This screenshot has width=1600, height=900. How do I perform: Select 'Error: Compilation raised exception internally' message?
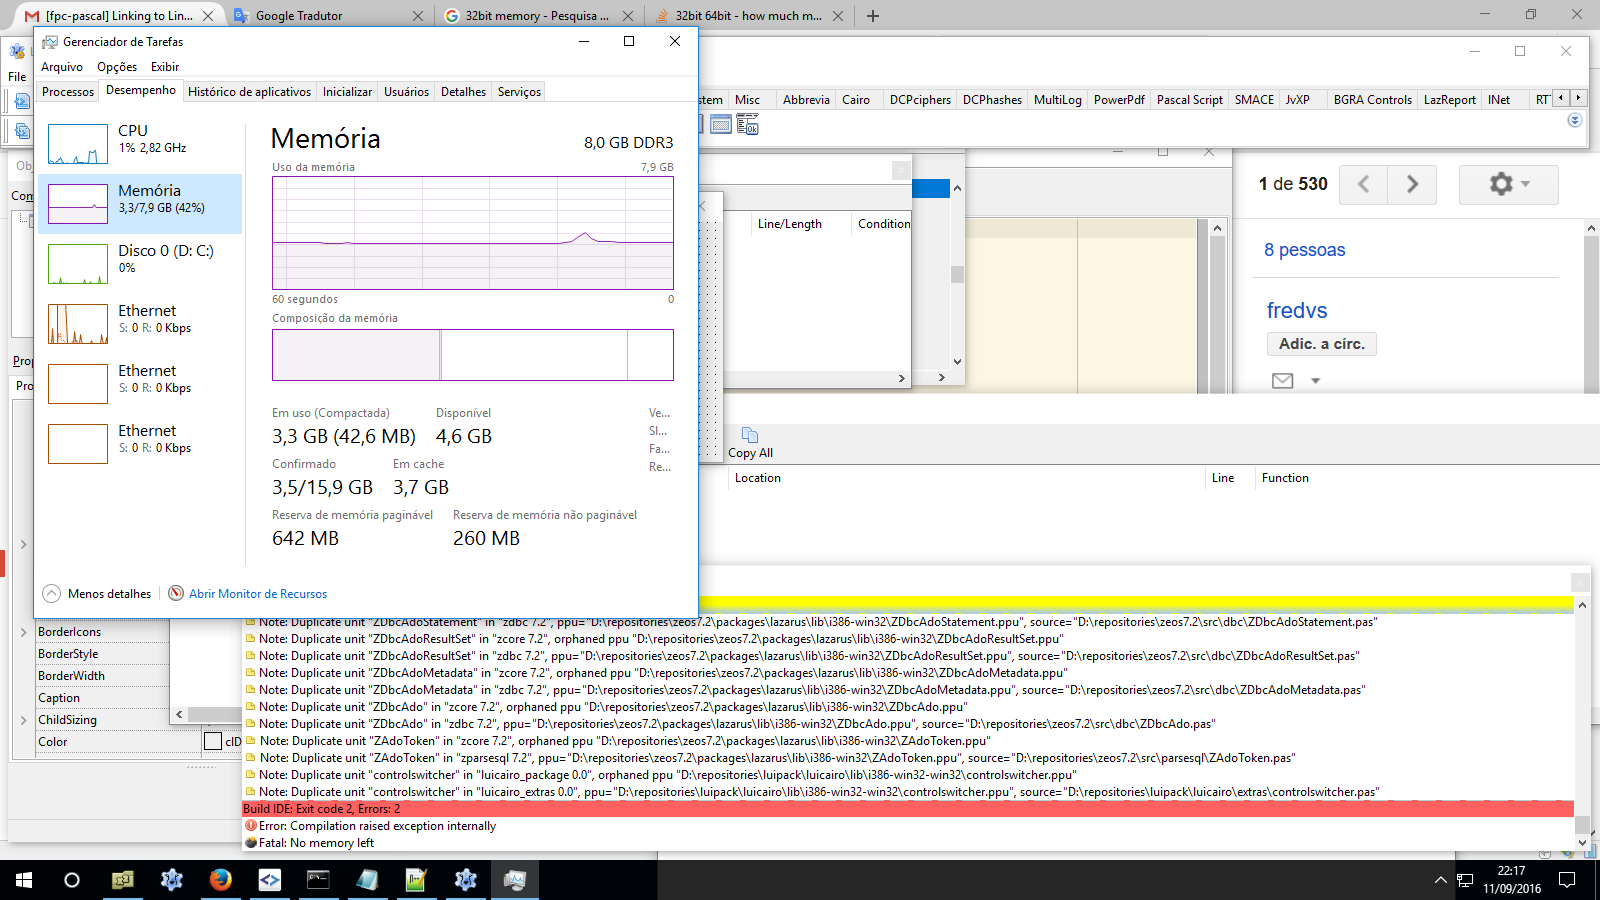click(908, 826)
